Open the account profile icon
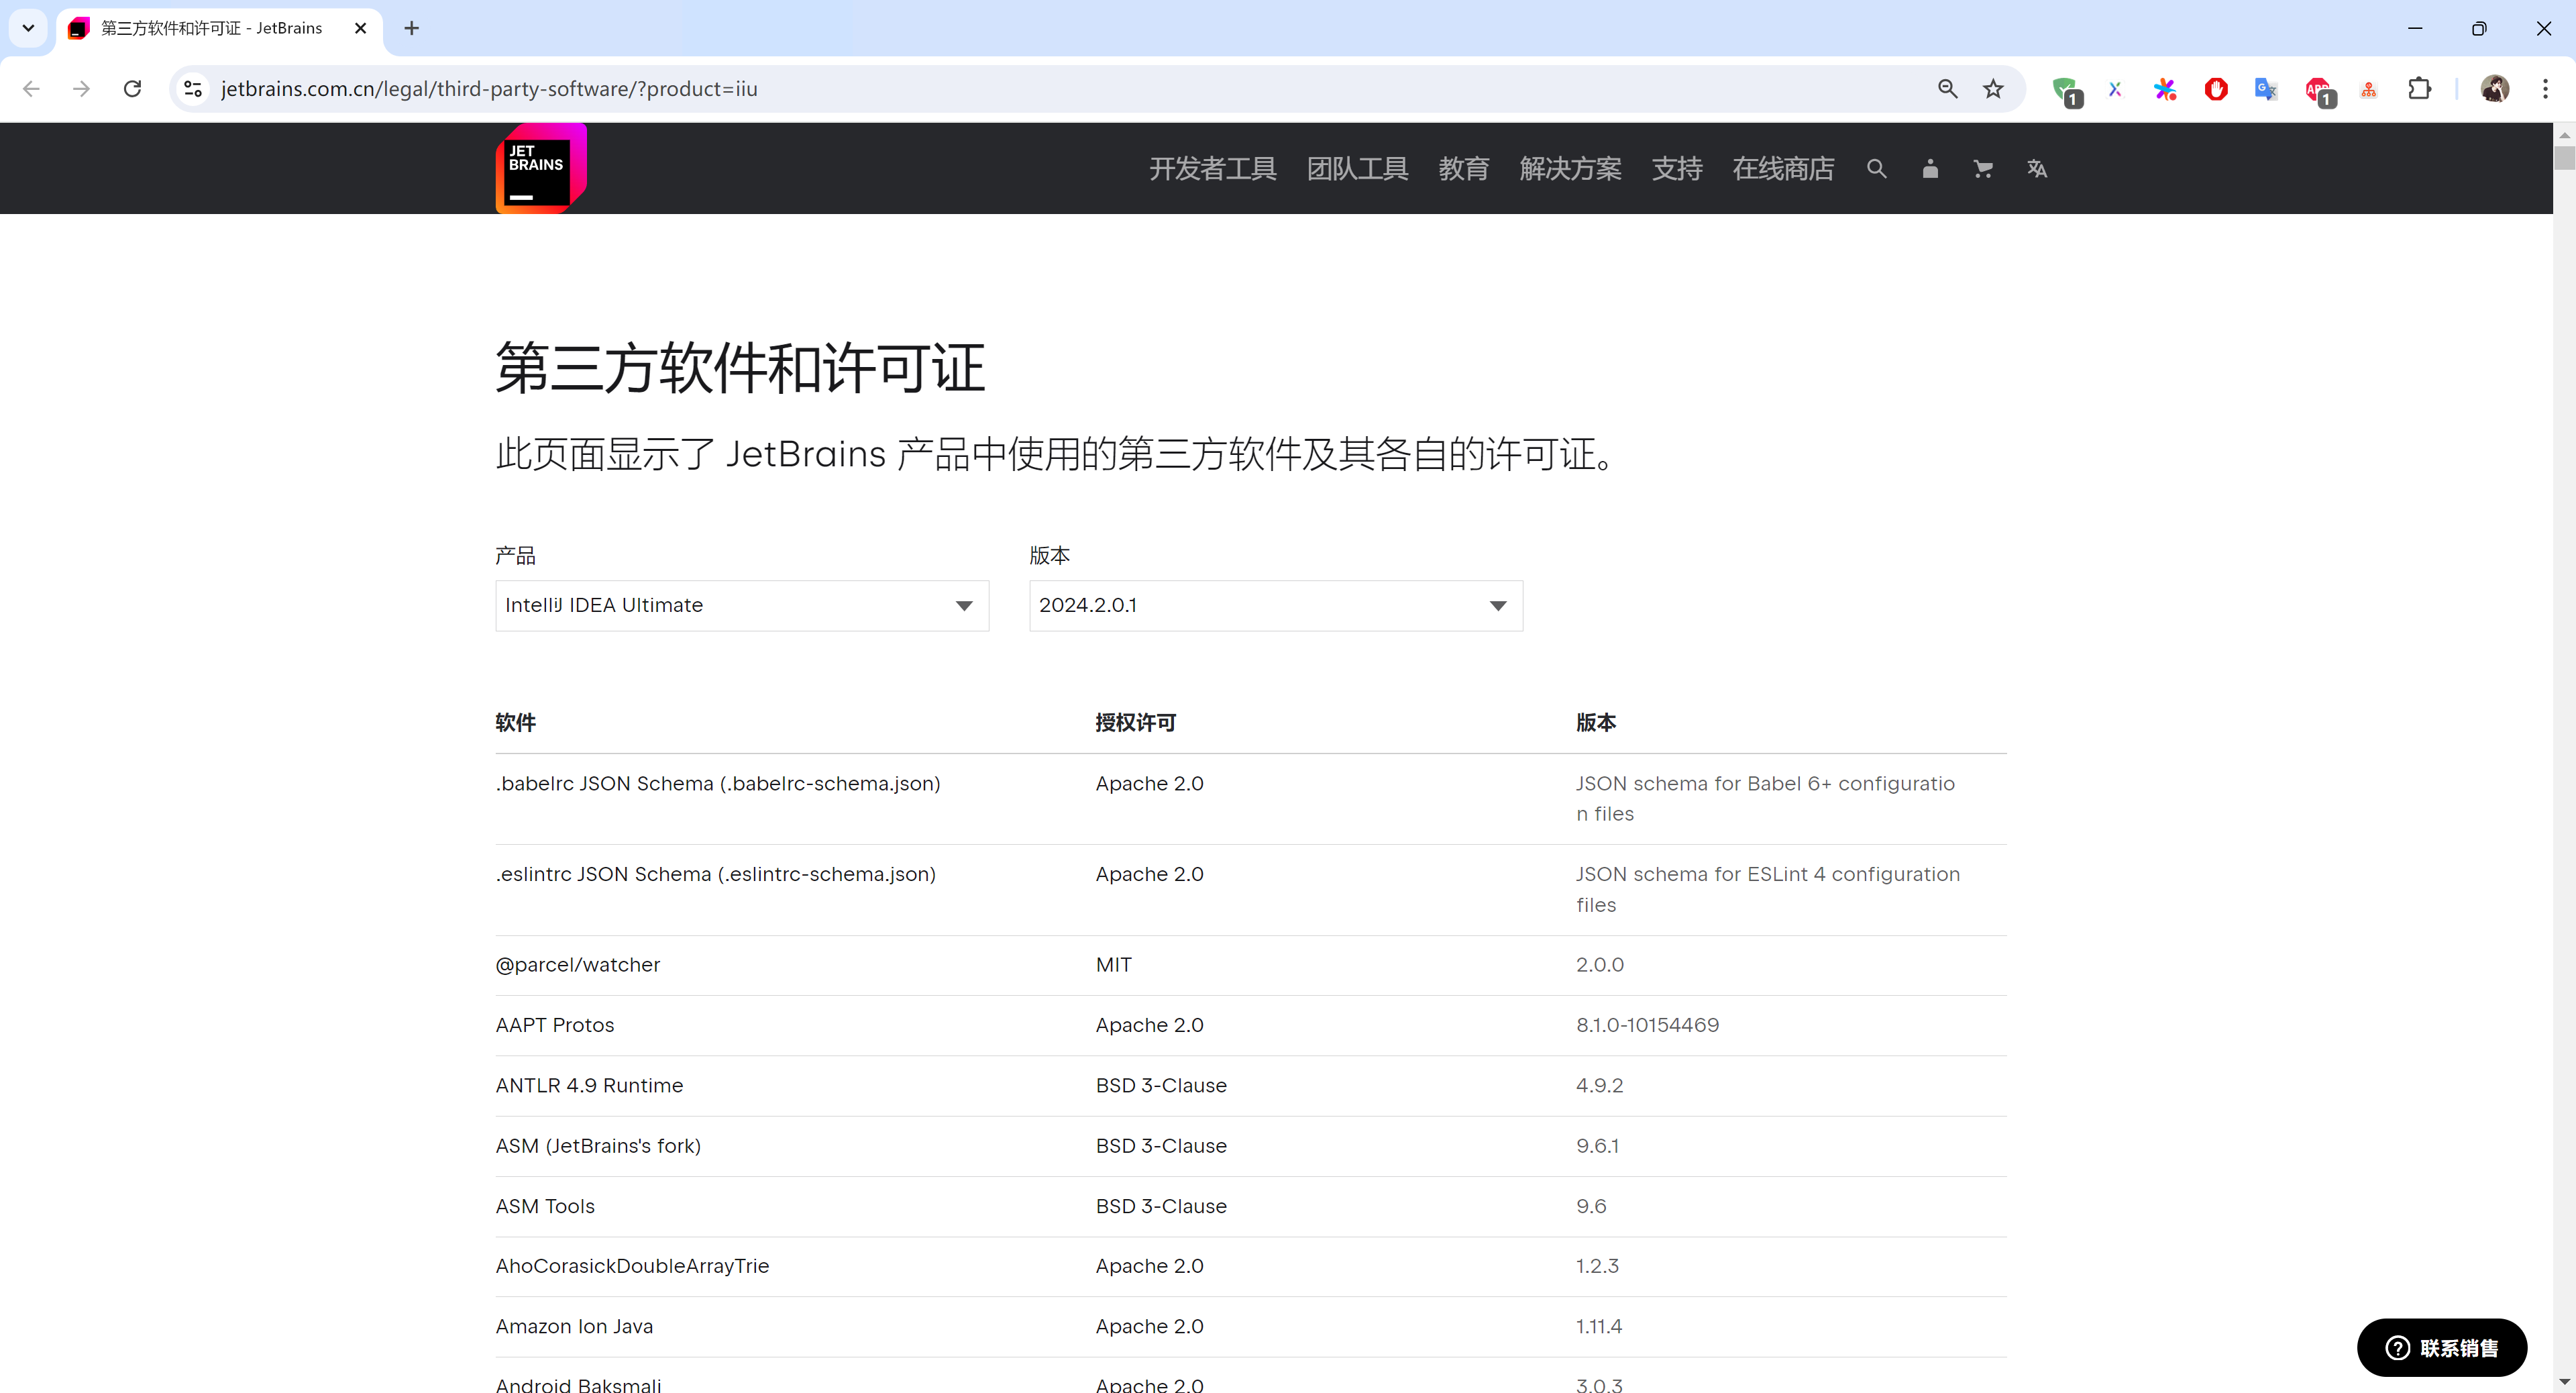The height and width of the screenshot is (1393, 2576). point(1930,169)
